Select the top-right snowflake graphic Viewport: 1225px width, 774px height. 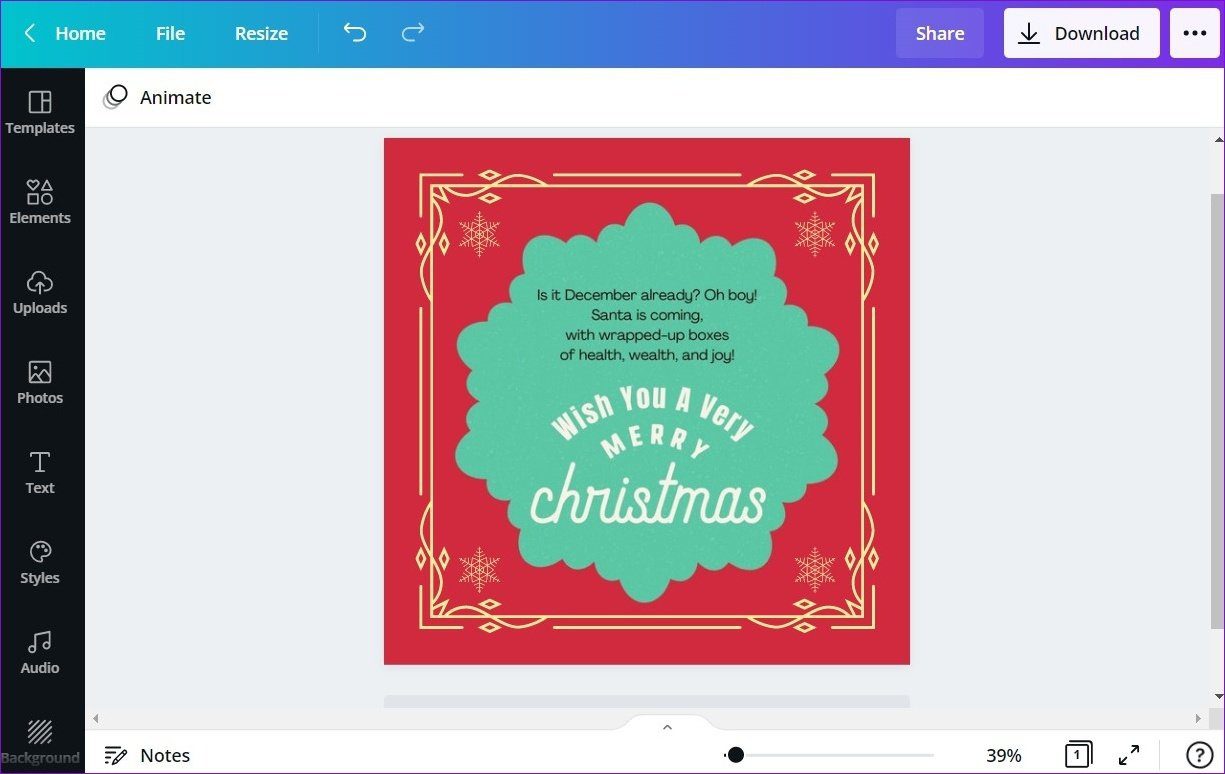pyautogui.click(x=815, y=233)
